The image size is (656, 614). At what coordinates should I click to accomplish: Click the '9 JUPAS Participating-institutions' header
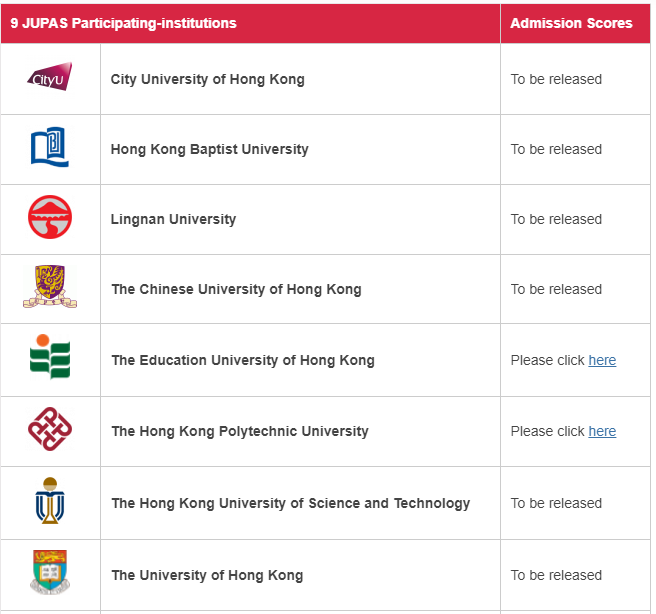123,23
